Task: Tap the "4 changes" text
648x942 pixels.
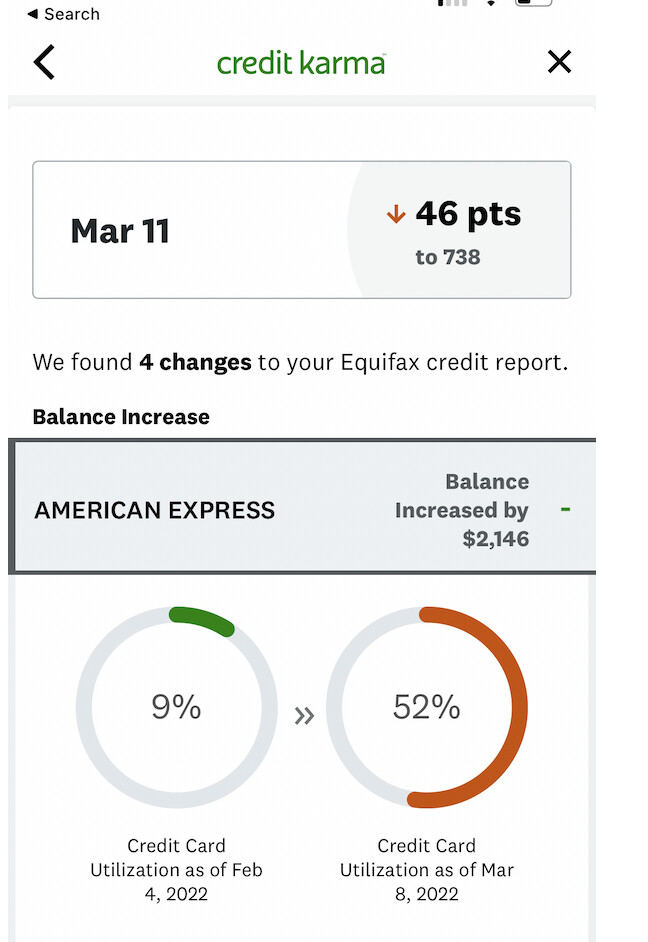Action: tap(195, 362)
